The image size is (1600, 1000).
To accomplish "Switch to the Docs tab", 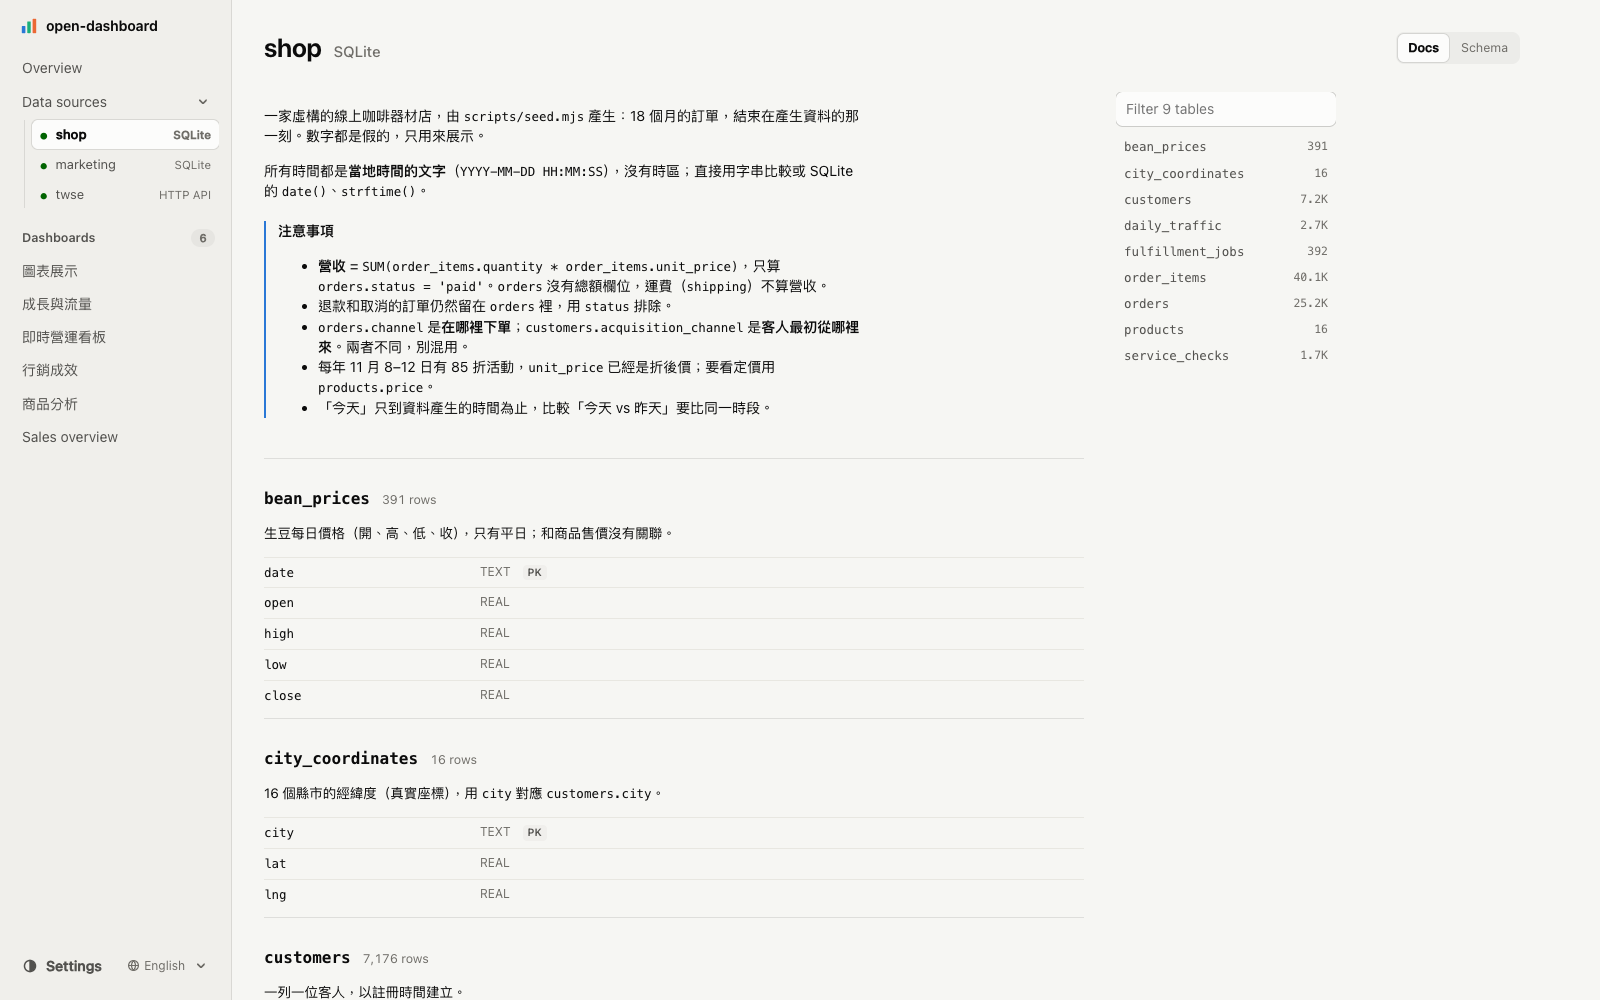I will click(1423, 48).
